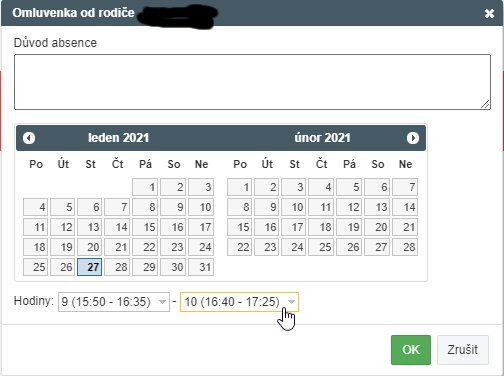The image size is (504, 376).
Task: Select 22 in the únor 2021 calendar
Action: point(239,247)
